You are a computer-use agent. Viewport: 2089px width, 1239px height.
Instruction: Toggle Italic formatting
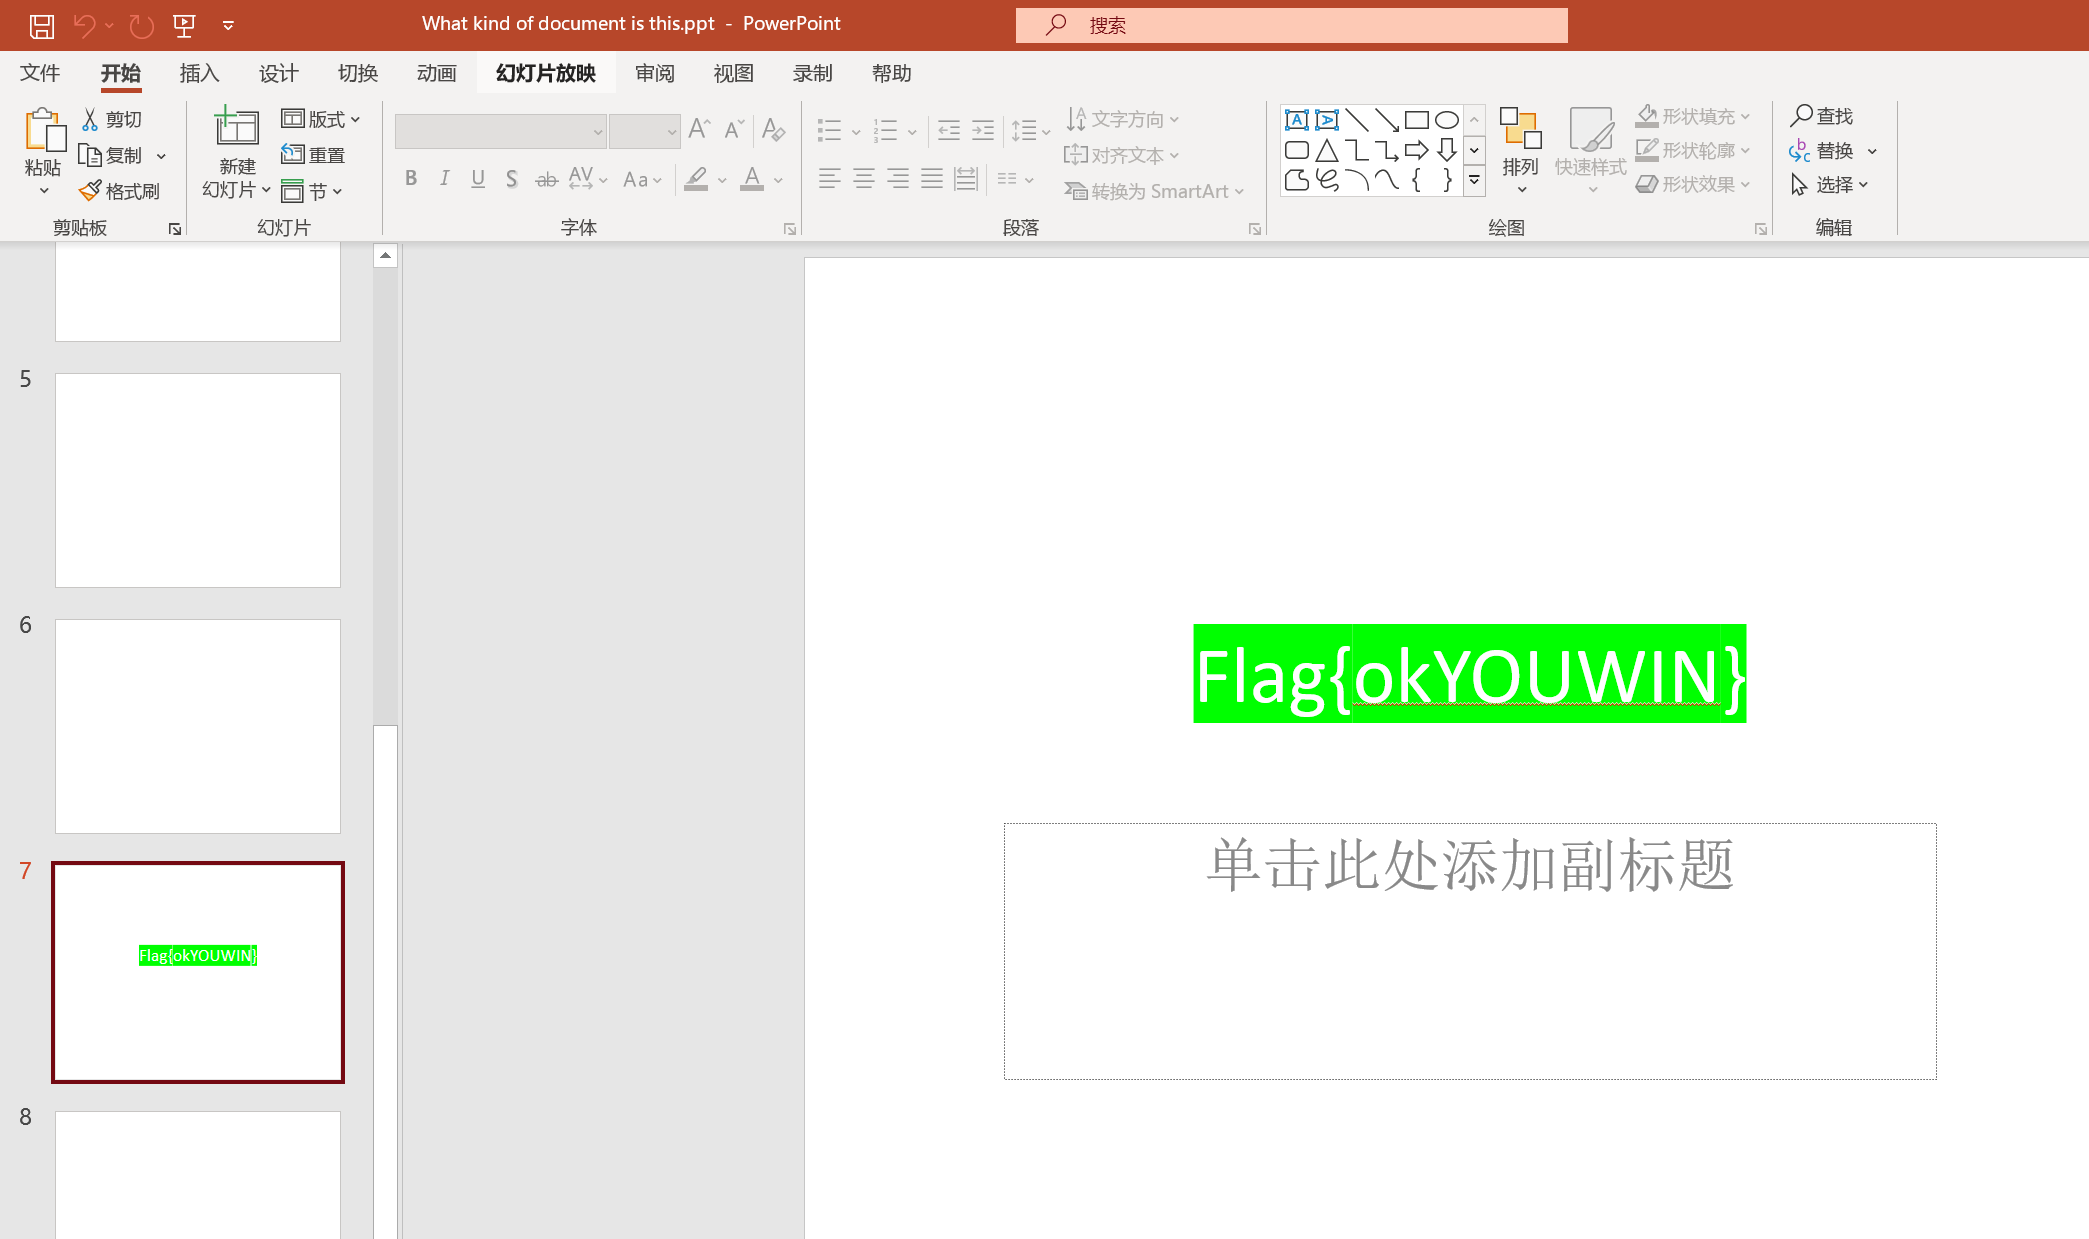click(444, 179)
